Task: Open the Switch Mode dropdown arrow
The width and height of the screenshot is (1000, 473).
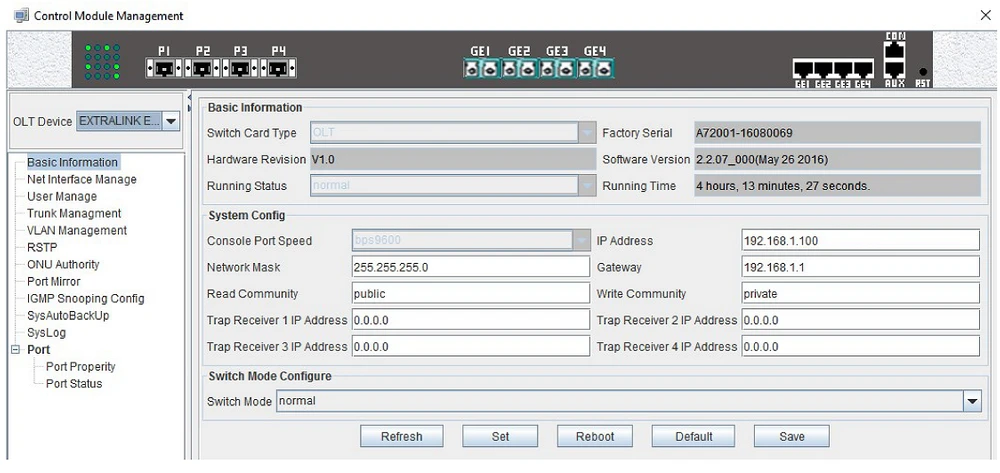Action: point(971,401)
